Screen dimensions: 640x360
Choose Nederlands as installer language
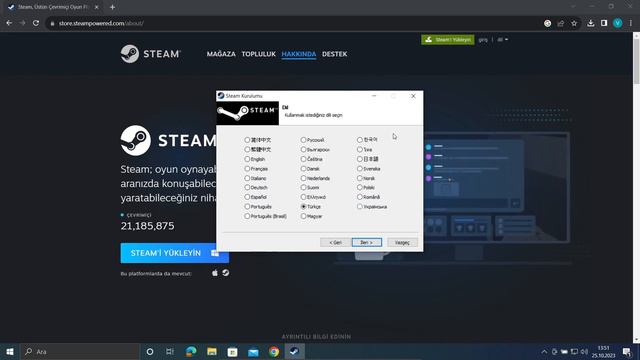303,178
